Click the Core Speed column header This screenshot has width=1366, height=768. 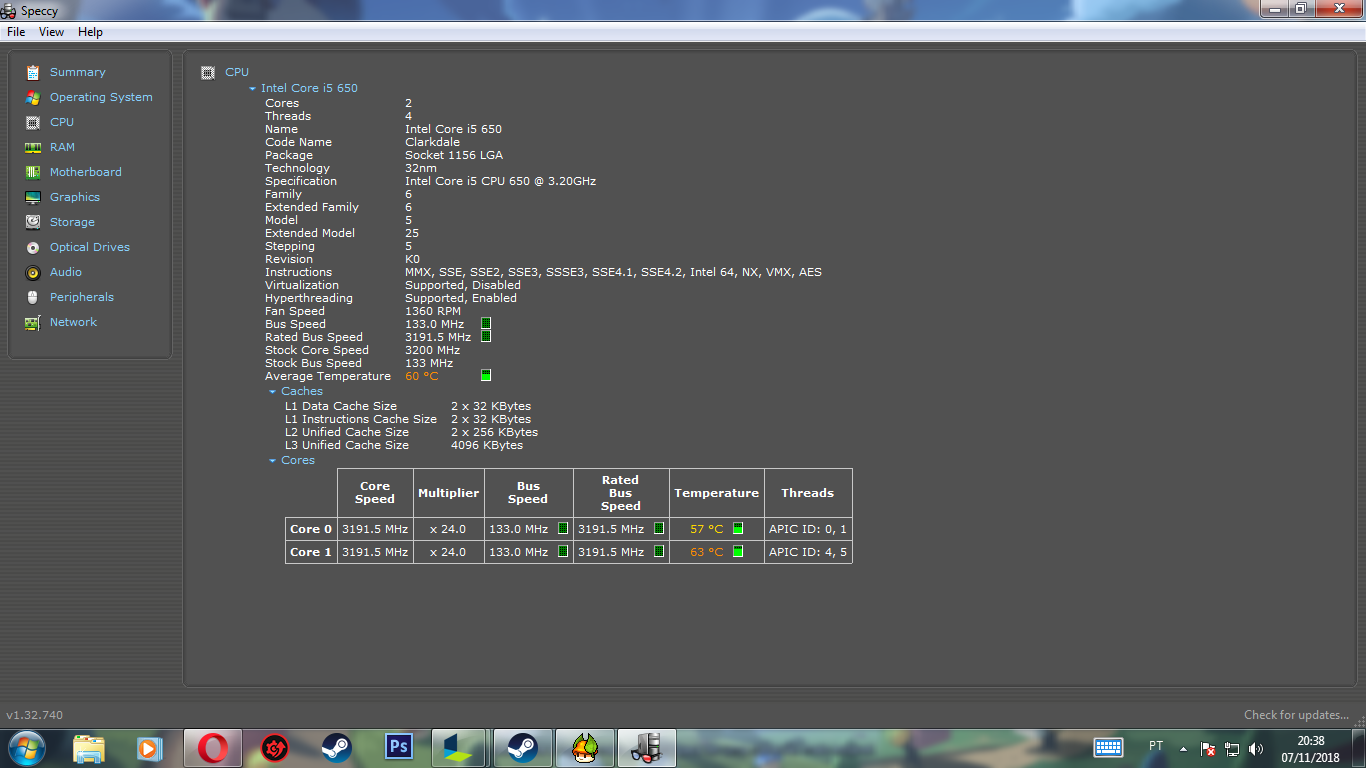pyautogui.click(x=375, y=493)
